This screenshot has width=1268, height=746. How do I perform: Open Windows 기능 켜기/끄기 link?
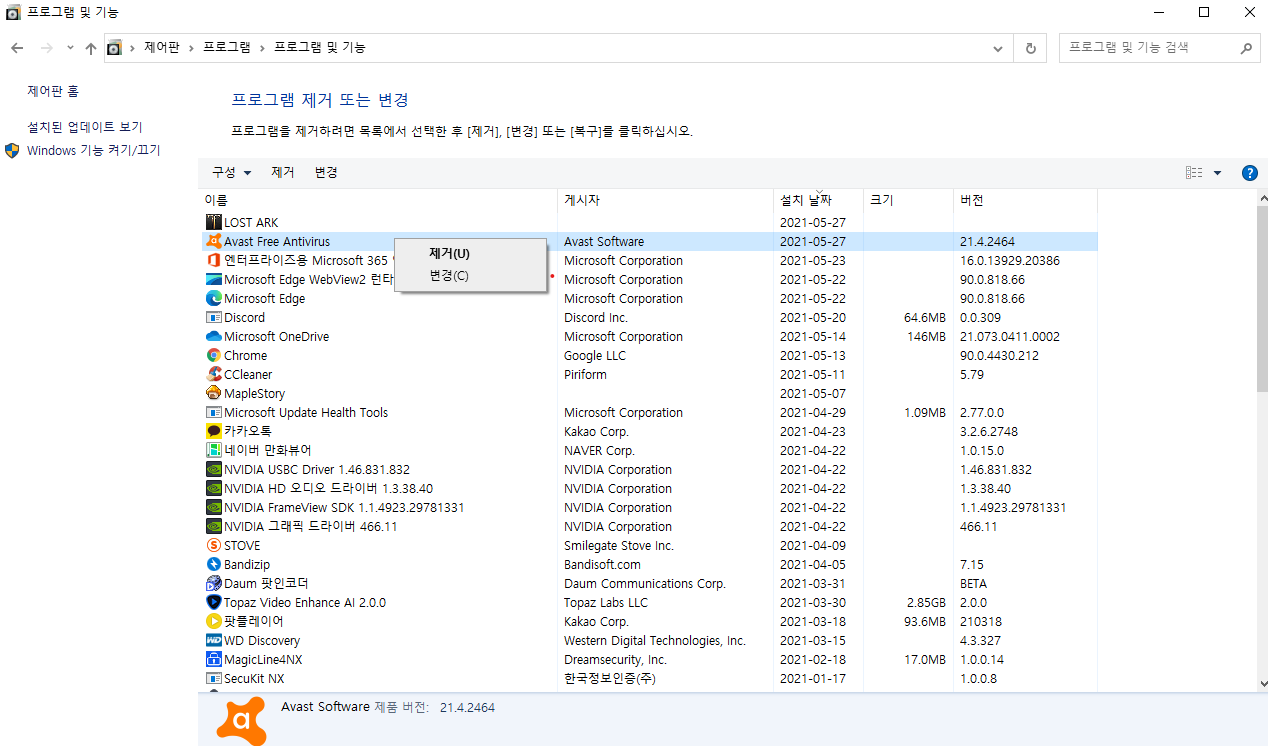point(94,151)
